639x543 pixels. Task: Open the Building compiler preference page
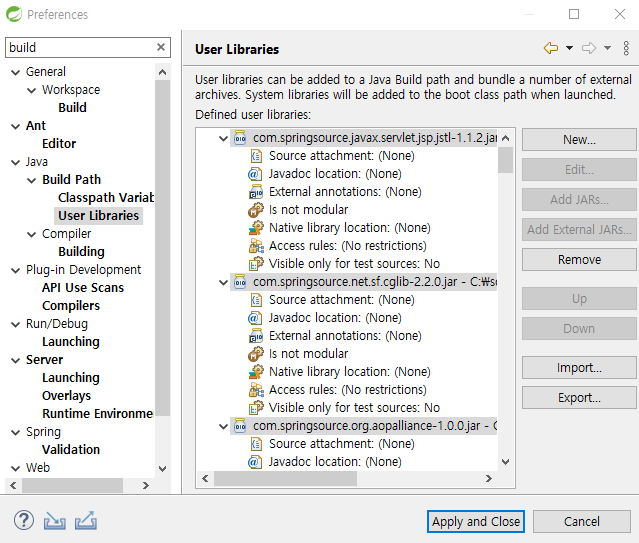coord(82,252)
